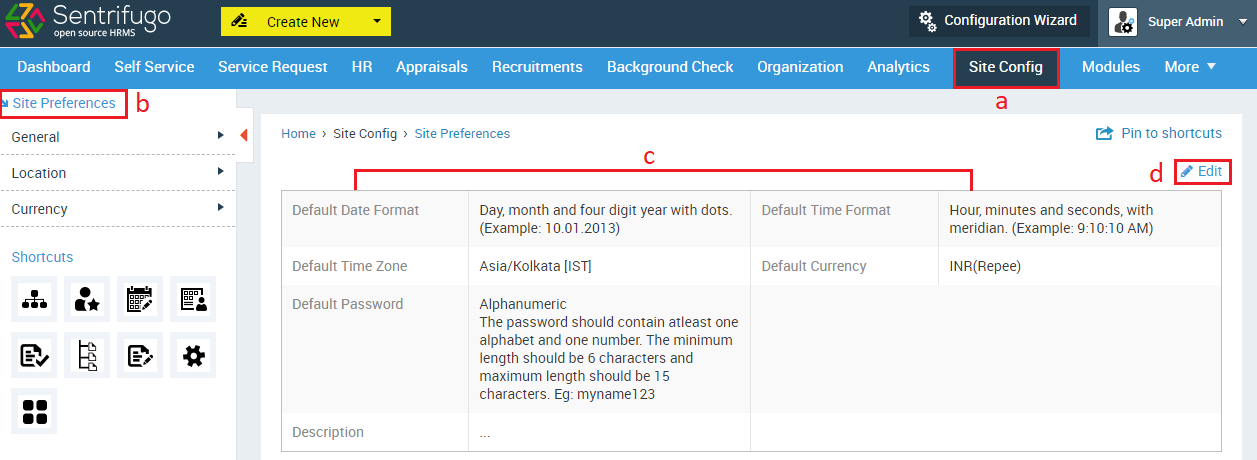Expand the Location sidebar section
Screen dimensions: 1257x460
pos(118,173)
